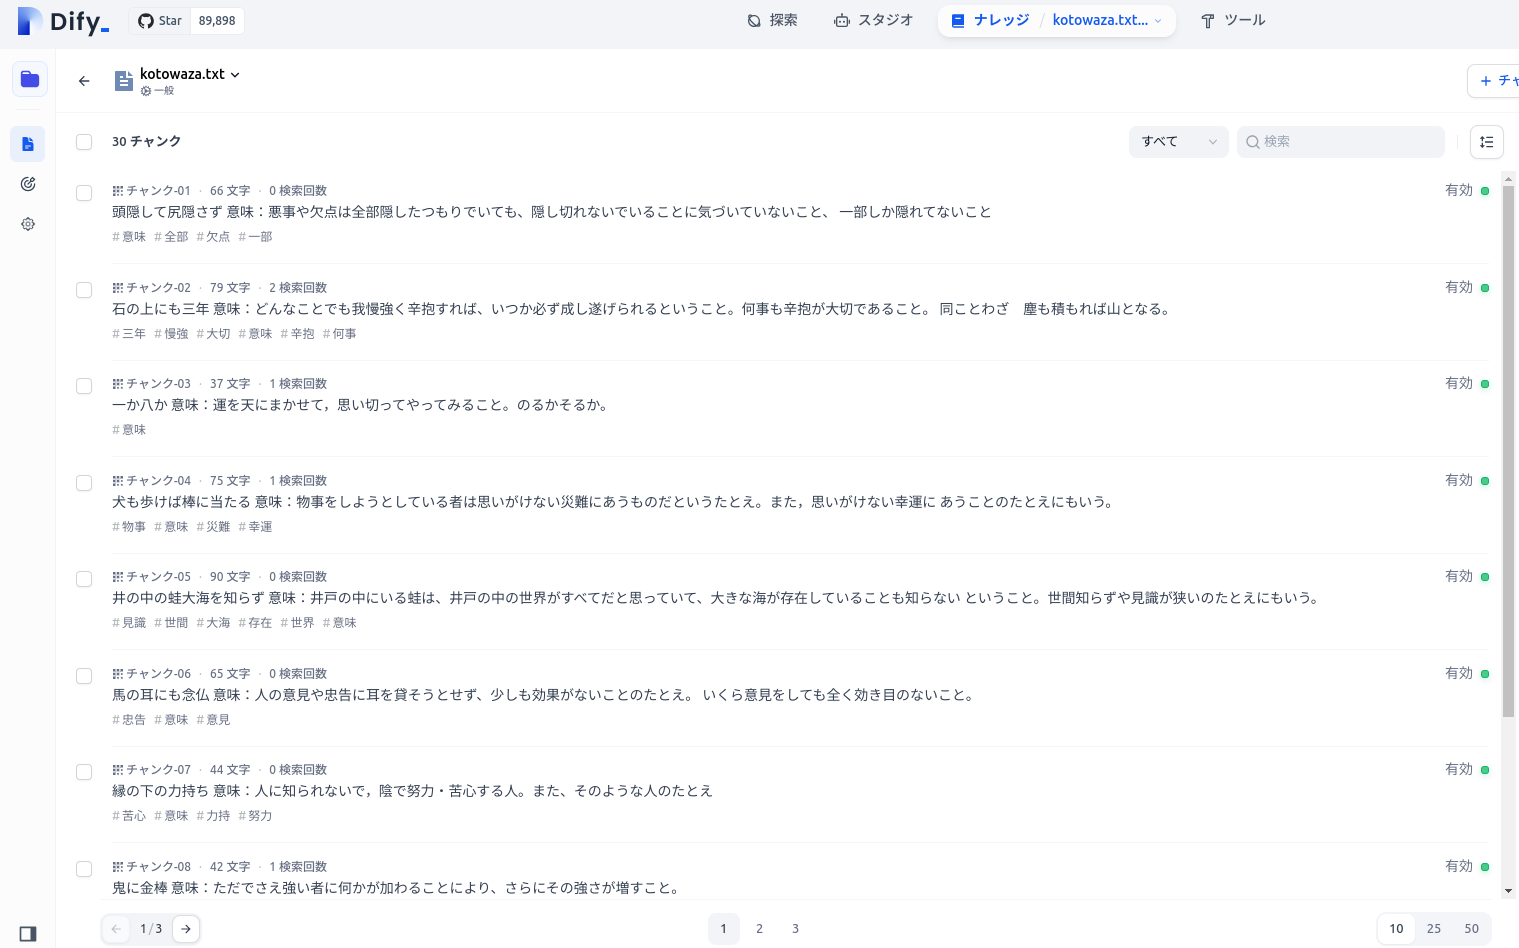Go to page 2
Image resolution: width=1519 pixels, height=948 pixels.
760,929
